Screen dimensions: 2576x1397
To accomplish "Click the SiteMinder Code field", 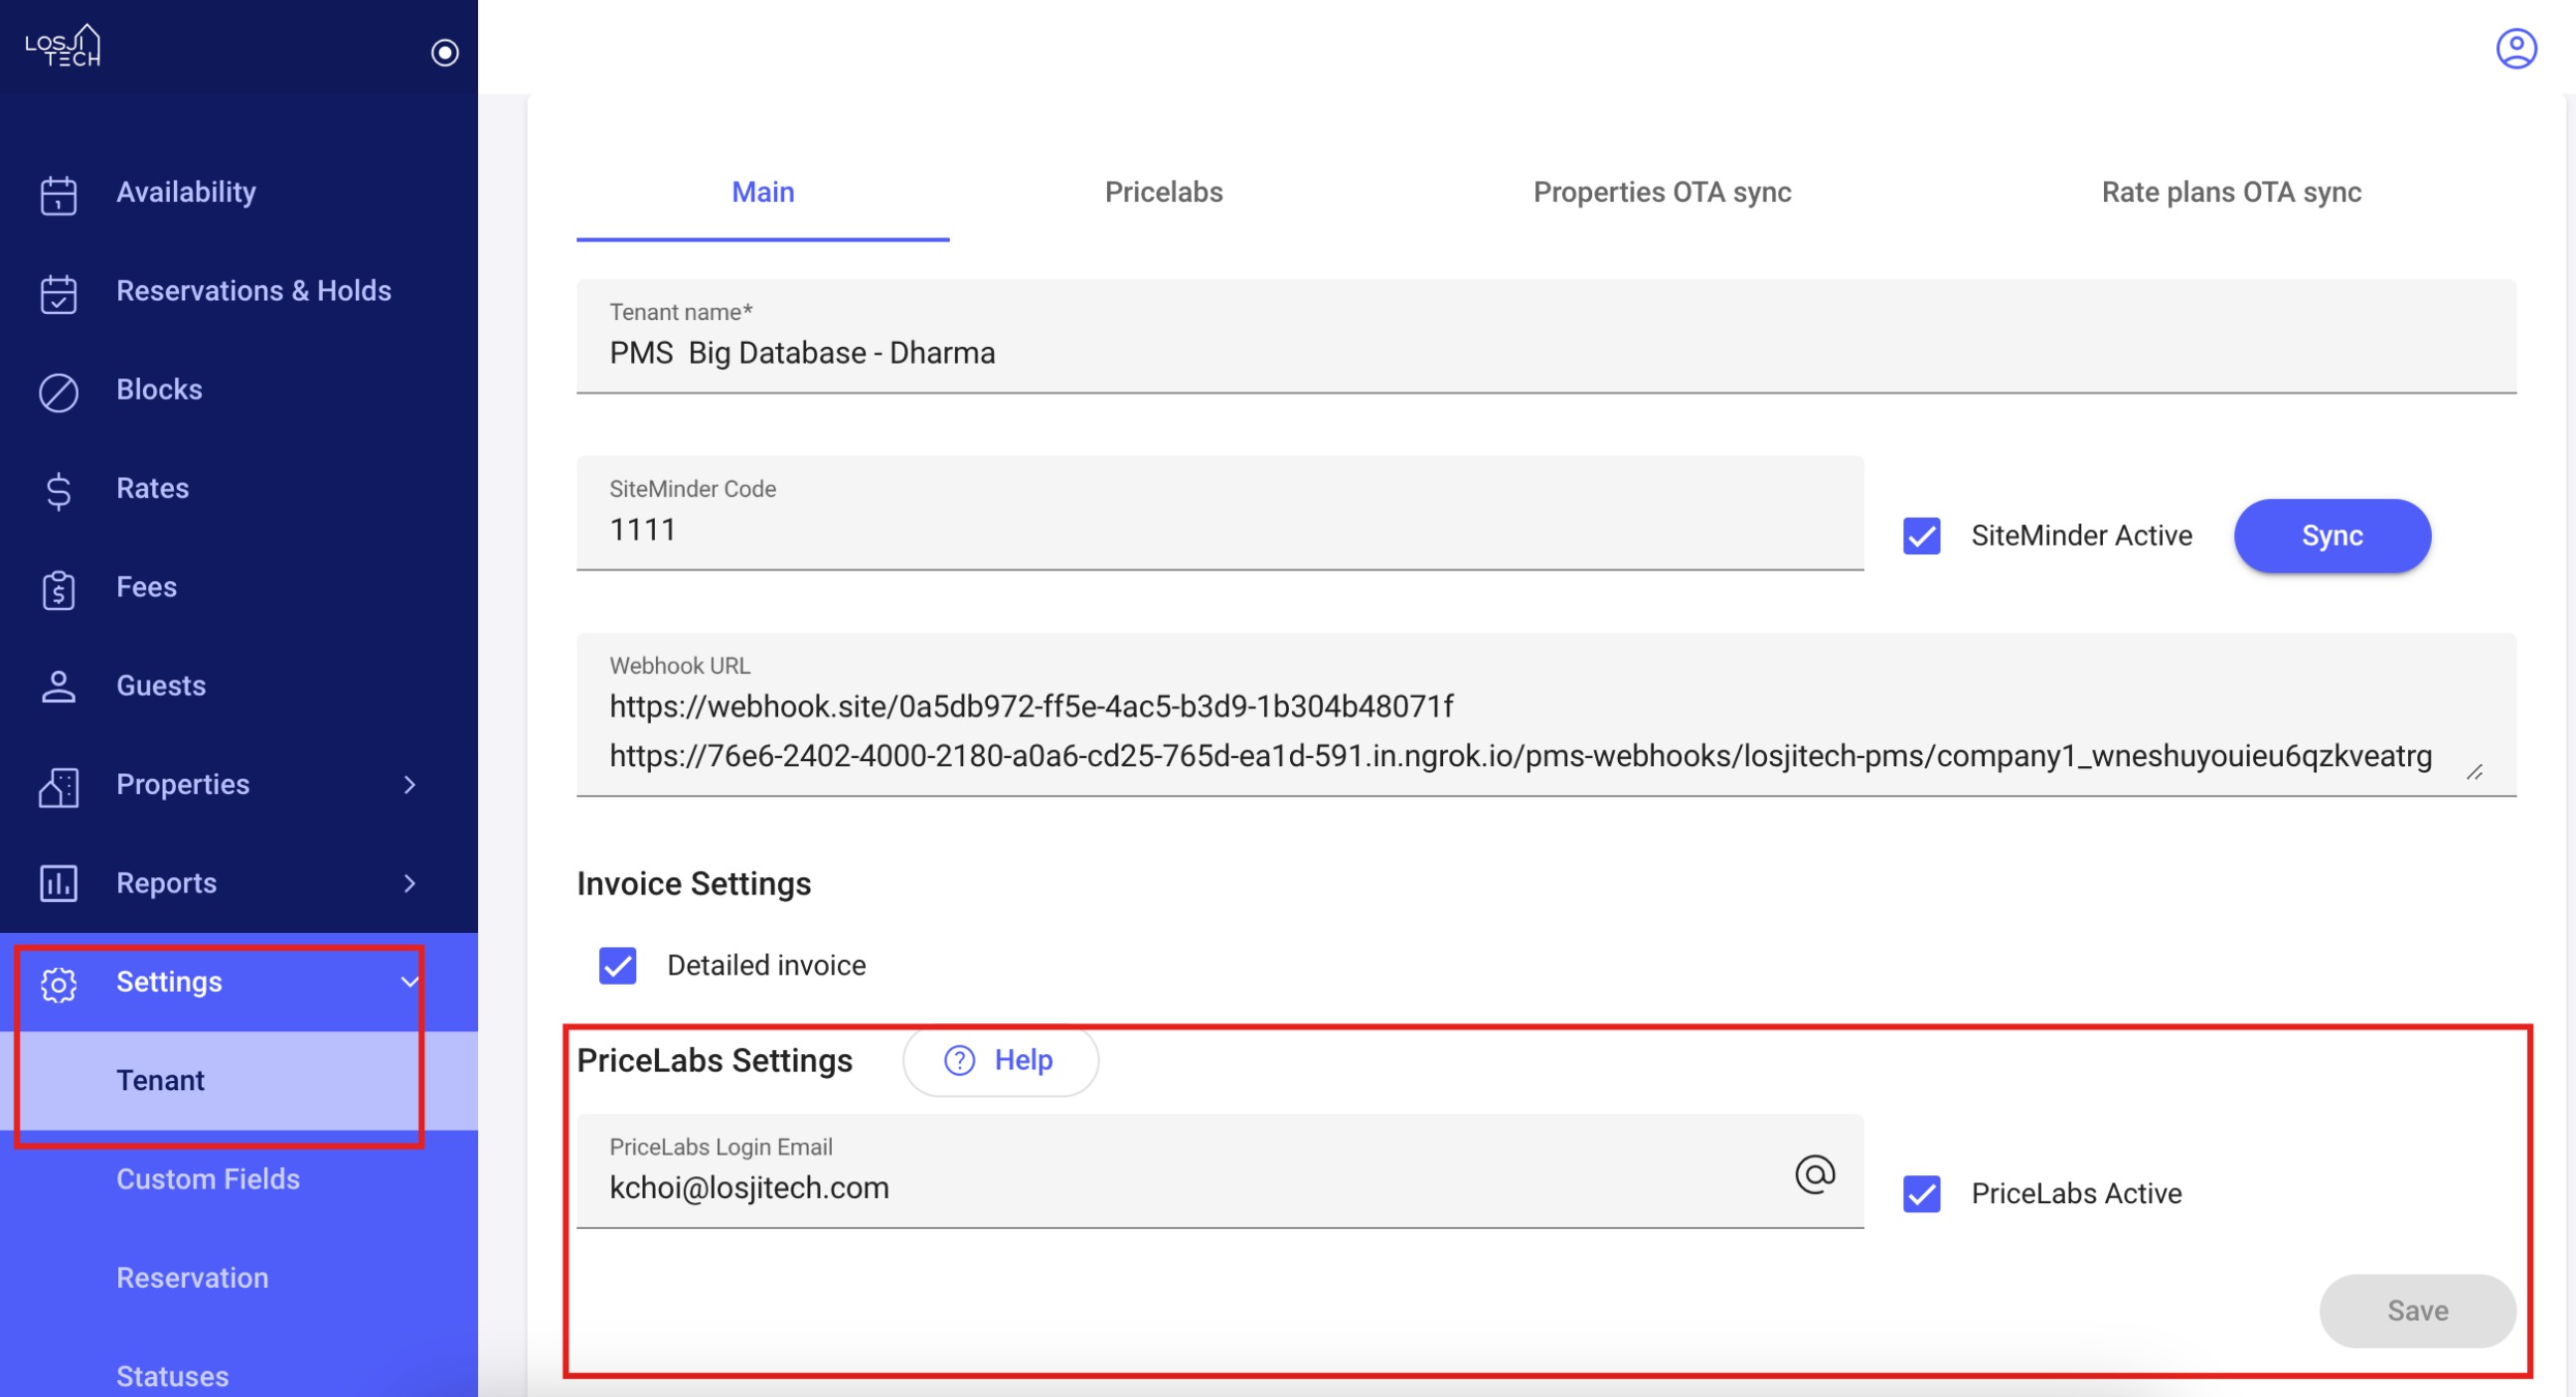I will [1220, 513].
